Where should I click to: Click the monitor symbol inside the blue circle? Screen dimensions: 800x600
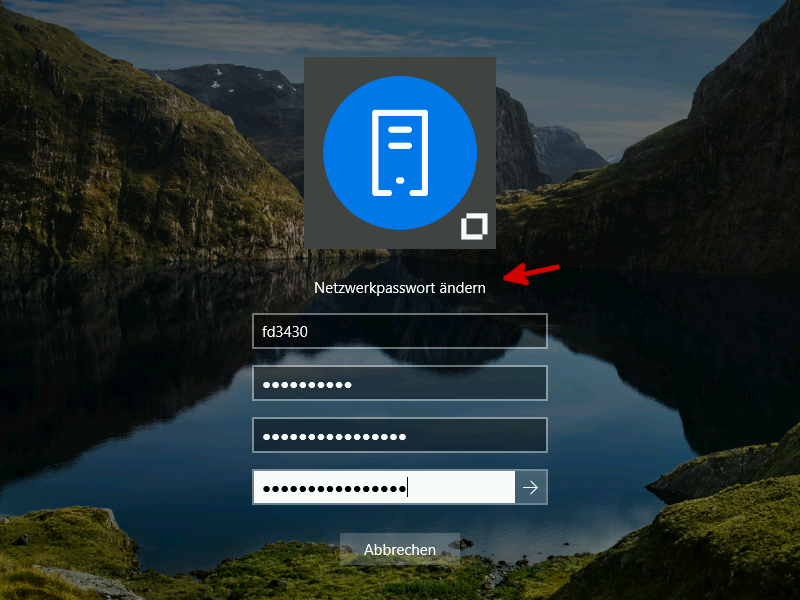400,150
